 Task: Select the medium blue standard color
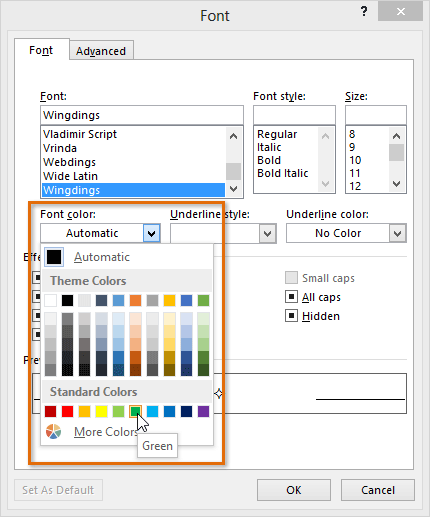tap(169, 411)
